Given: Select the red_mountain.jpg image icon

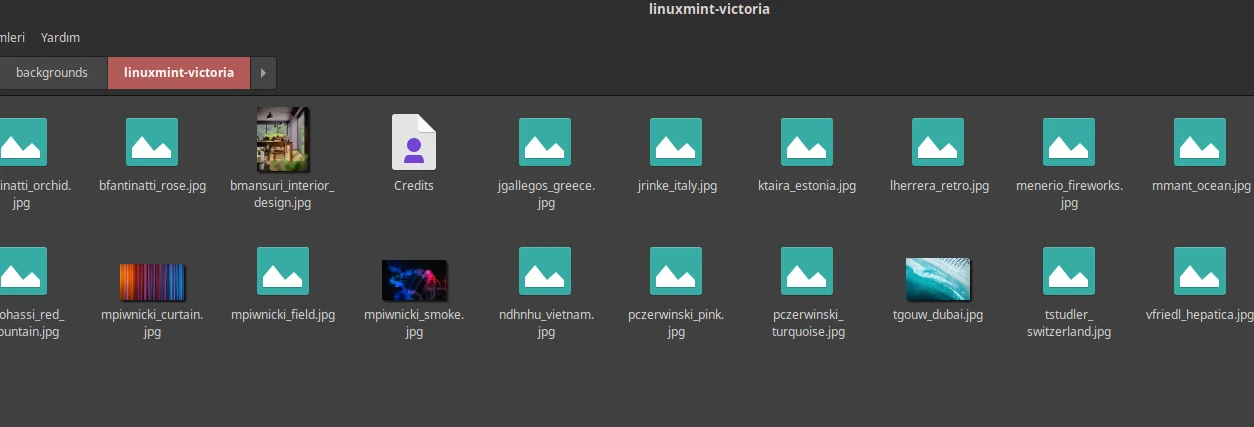Looking at the screenshot, I should click(x=23, y=271).
